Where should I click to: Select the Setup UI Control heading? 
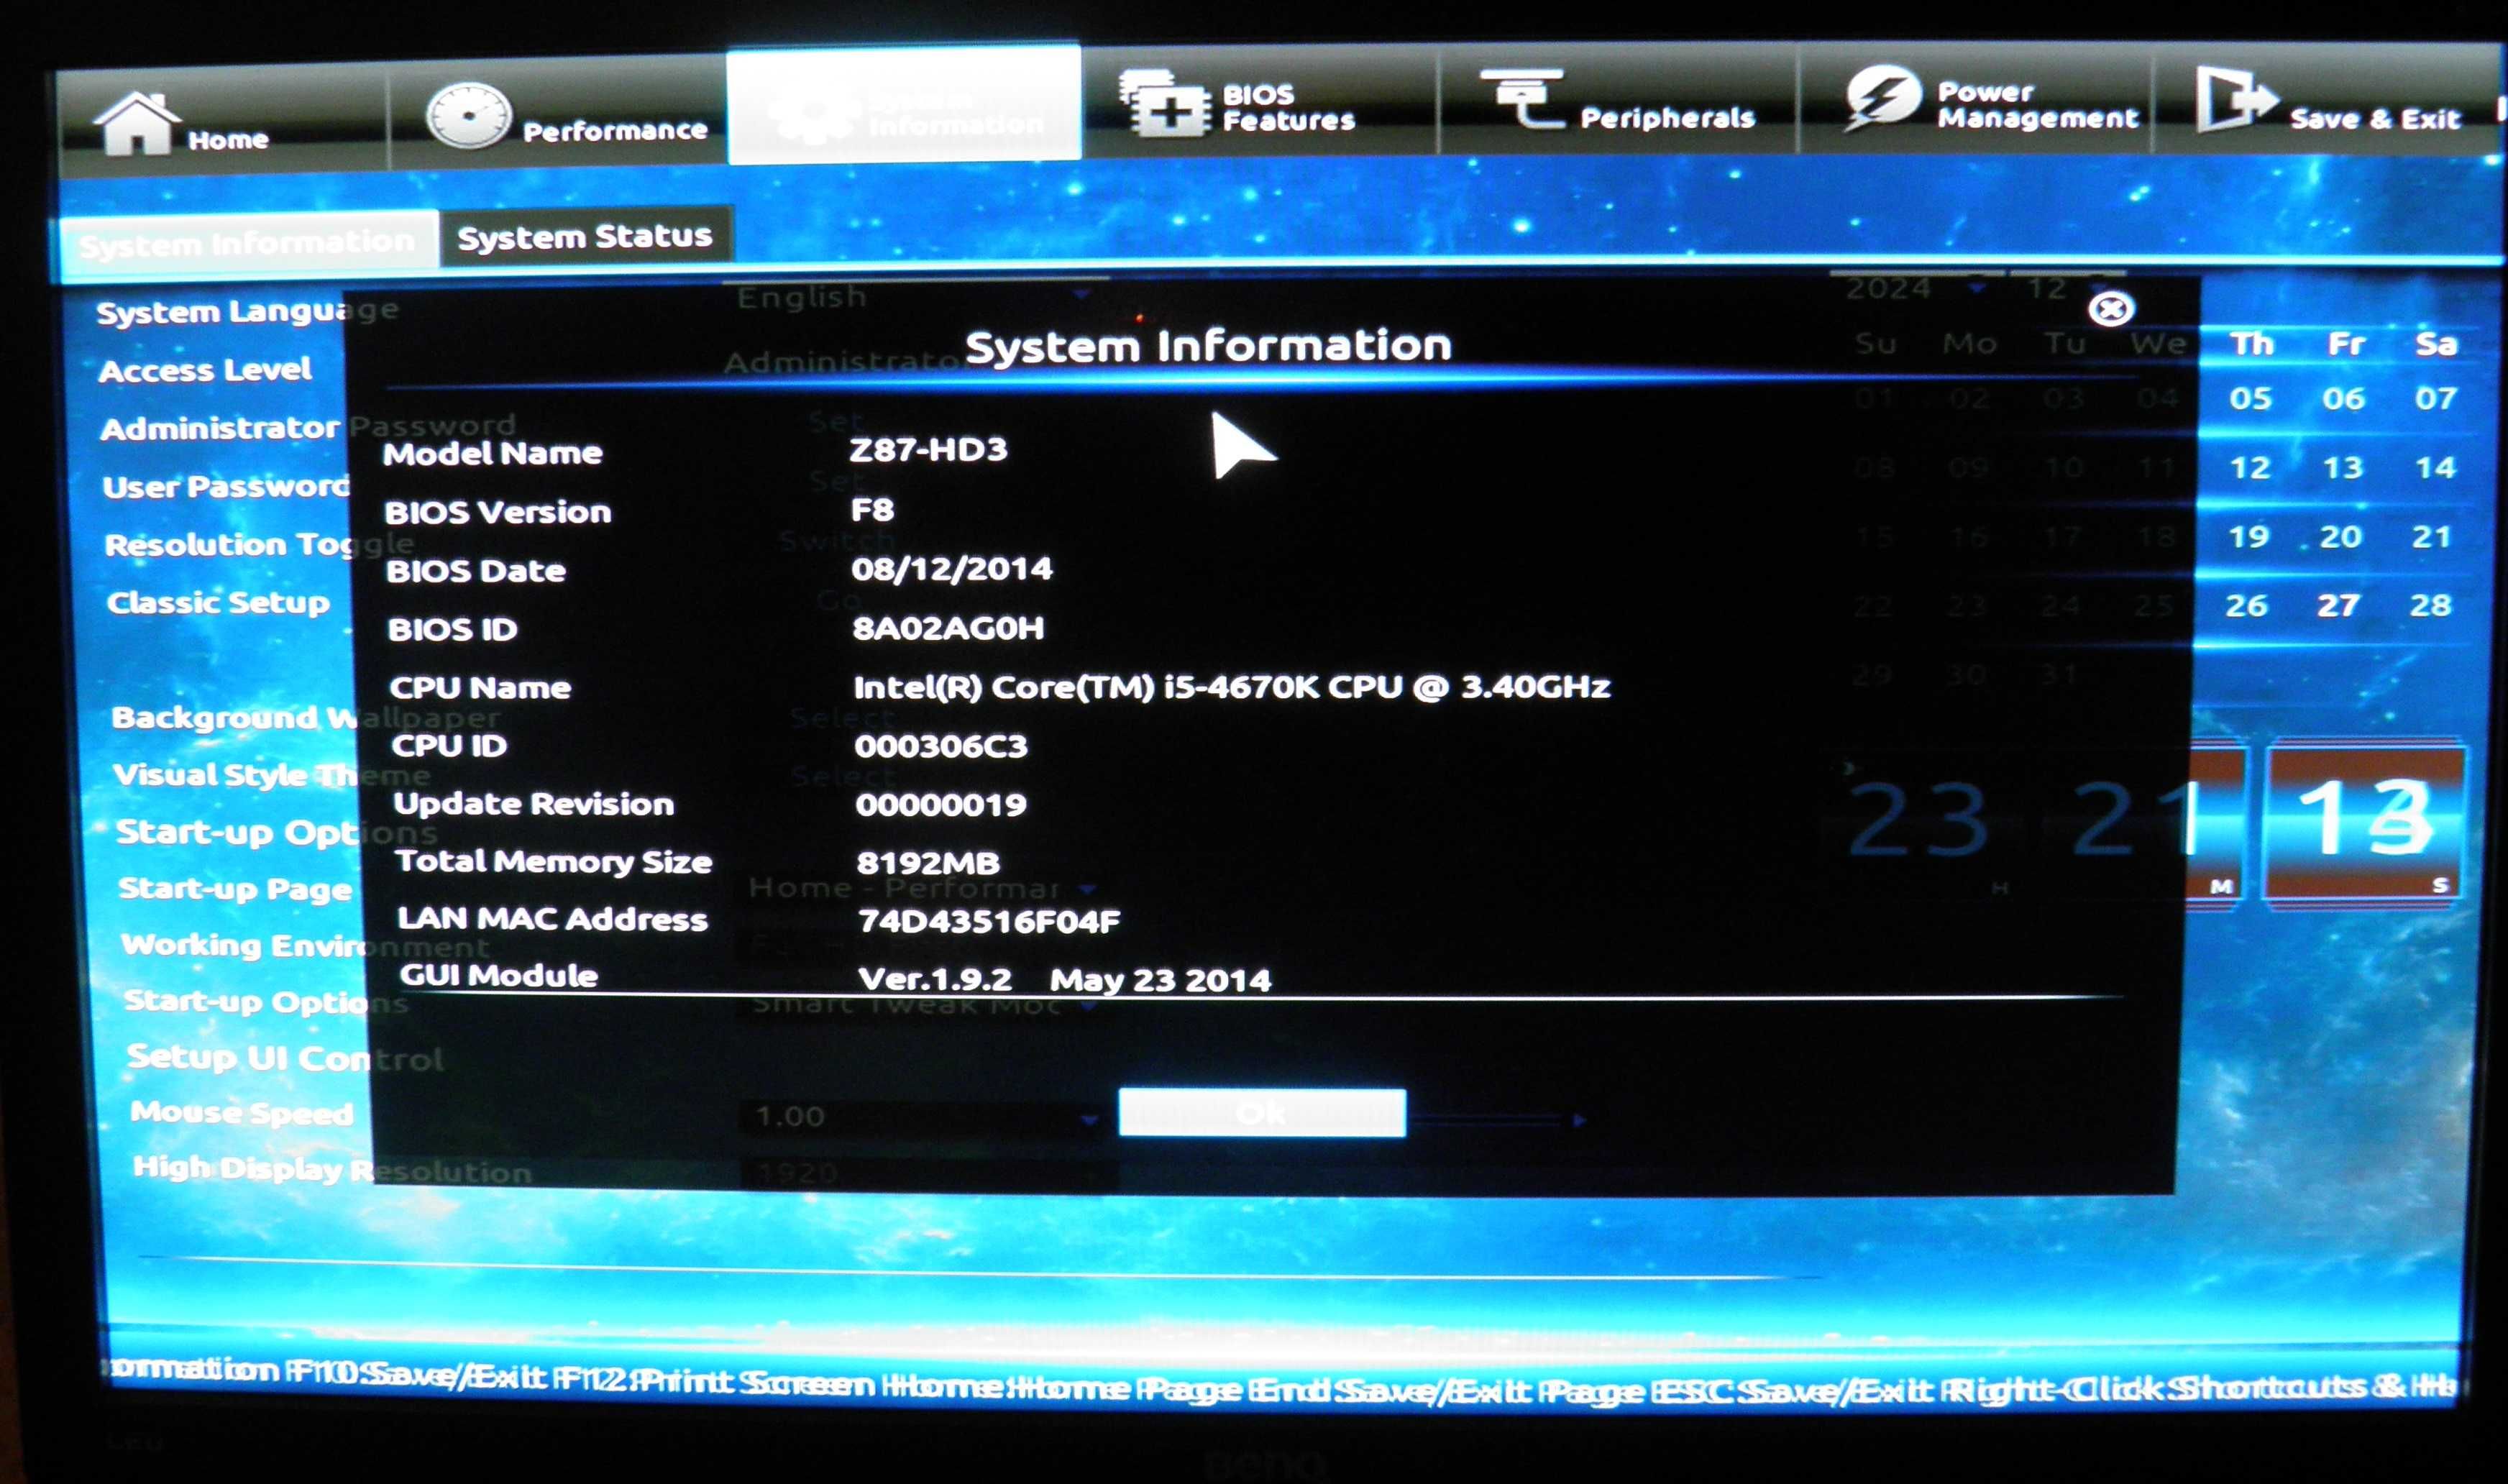tap(285, 1057)
